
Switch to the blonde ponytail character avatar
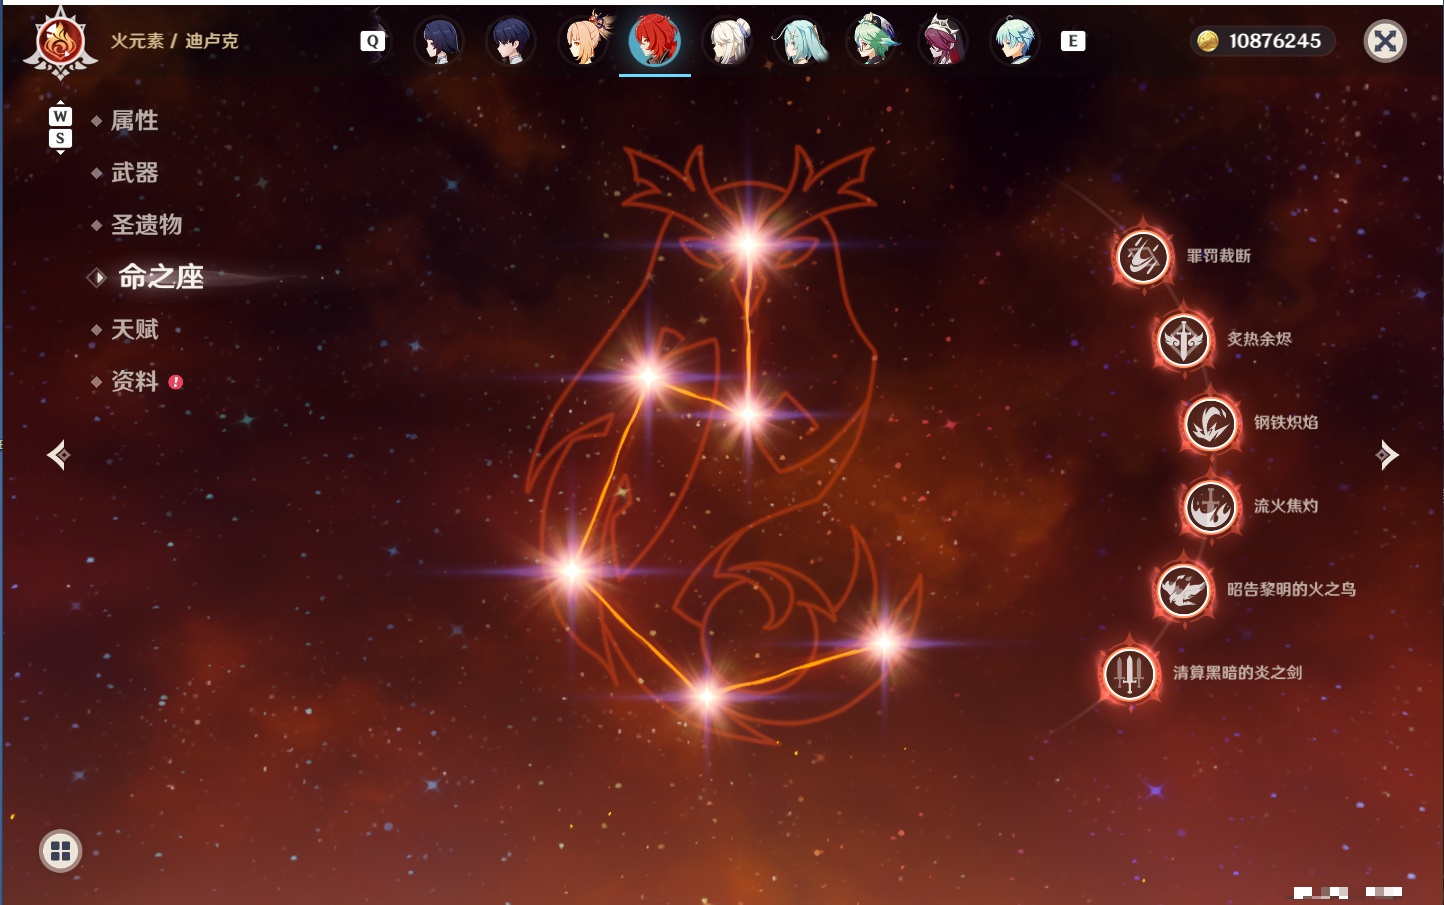click(584, 41)
